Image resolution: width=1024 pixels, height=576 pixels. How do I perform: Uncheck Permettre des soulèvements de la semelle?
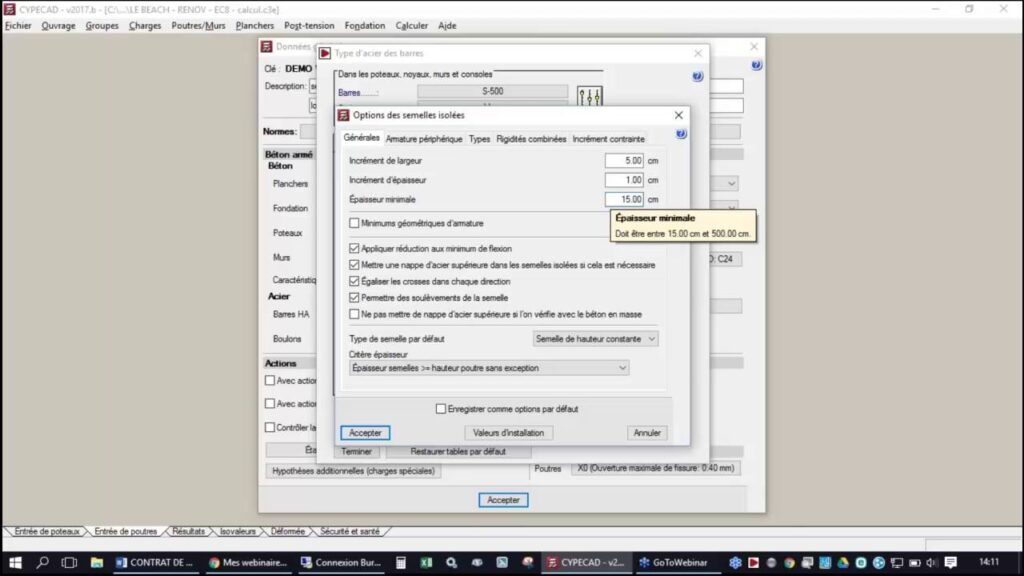coord(354,298)
